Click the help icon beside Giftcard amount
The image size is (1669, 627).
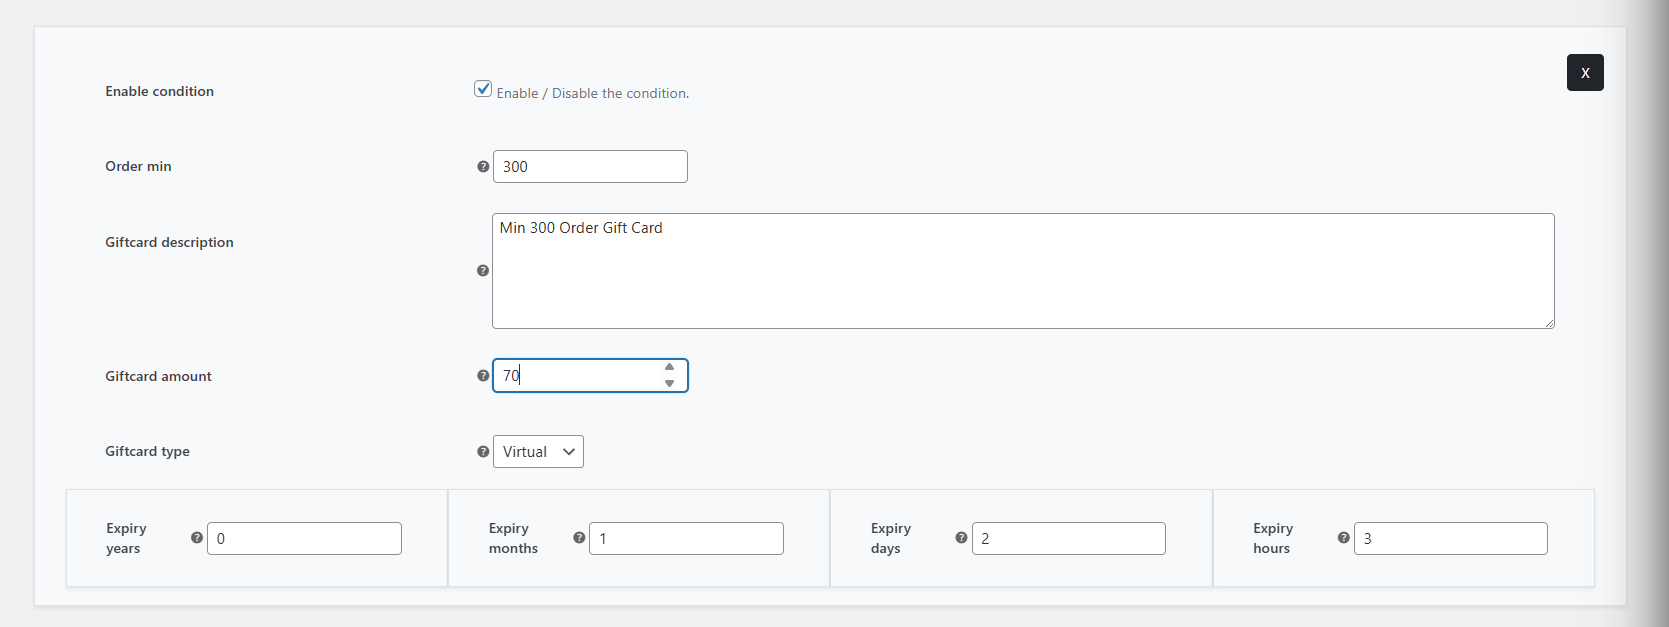(x=483, y=376)
